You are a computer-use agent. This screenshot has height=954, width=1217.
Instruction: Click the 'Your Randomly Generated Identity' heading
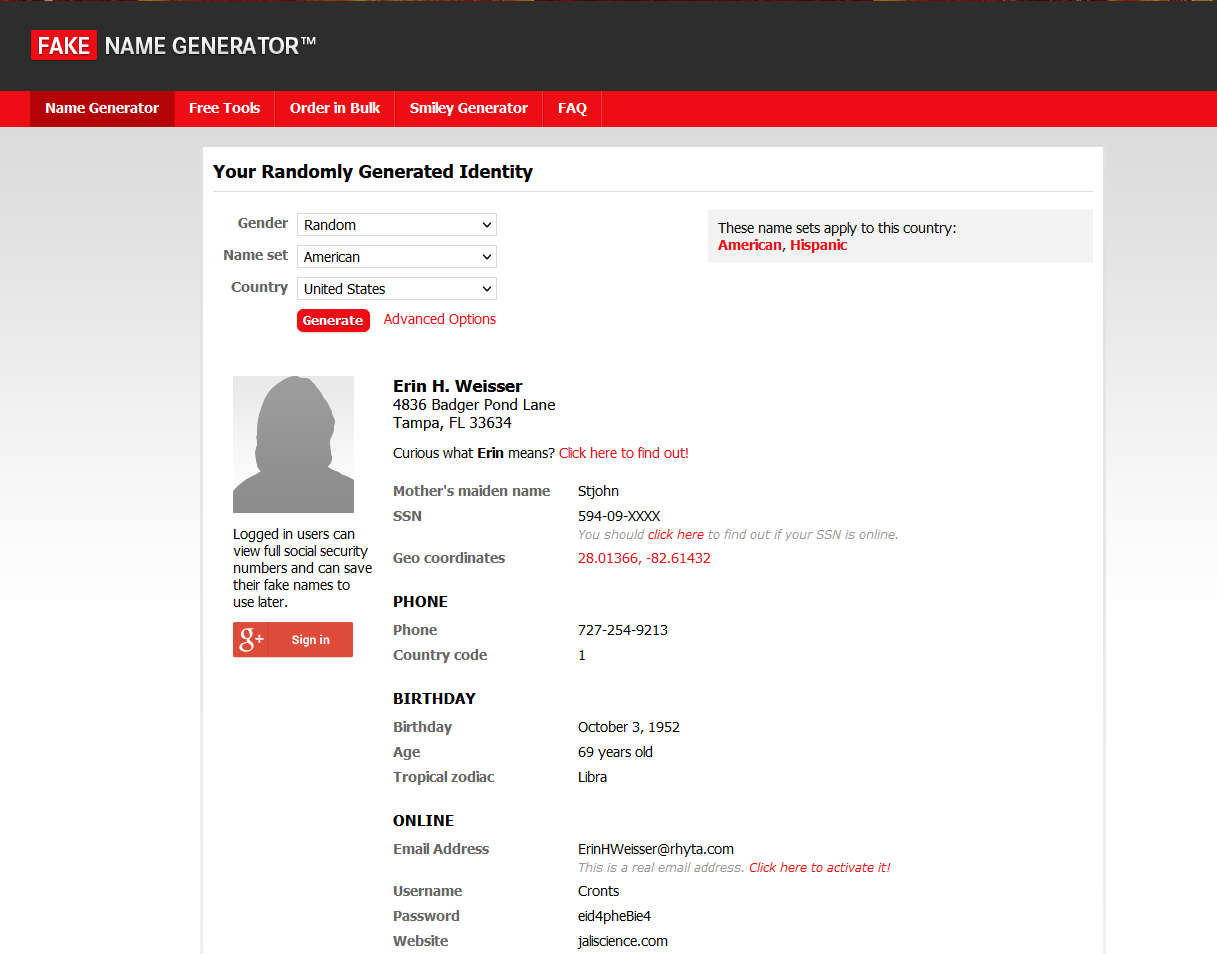pos(373,172)
